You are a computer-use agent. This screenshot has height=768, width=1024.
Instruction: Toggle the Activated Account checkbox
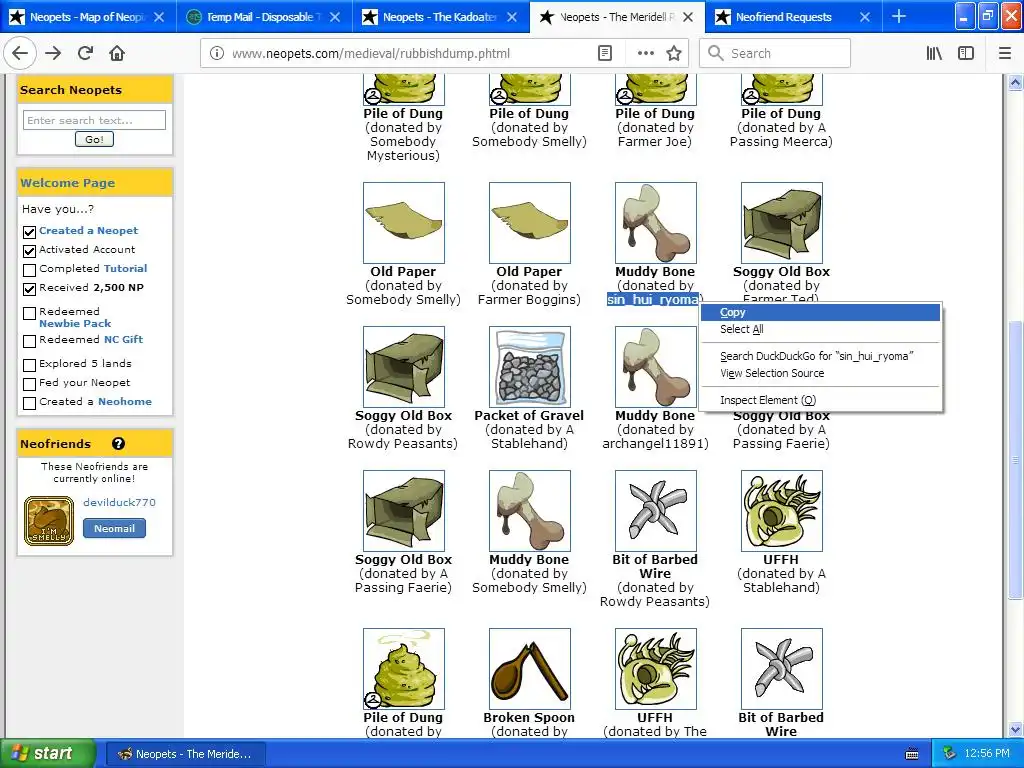click(29, 251)
